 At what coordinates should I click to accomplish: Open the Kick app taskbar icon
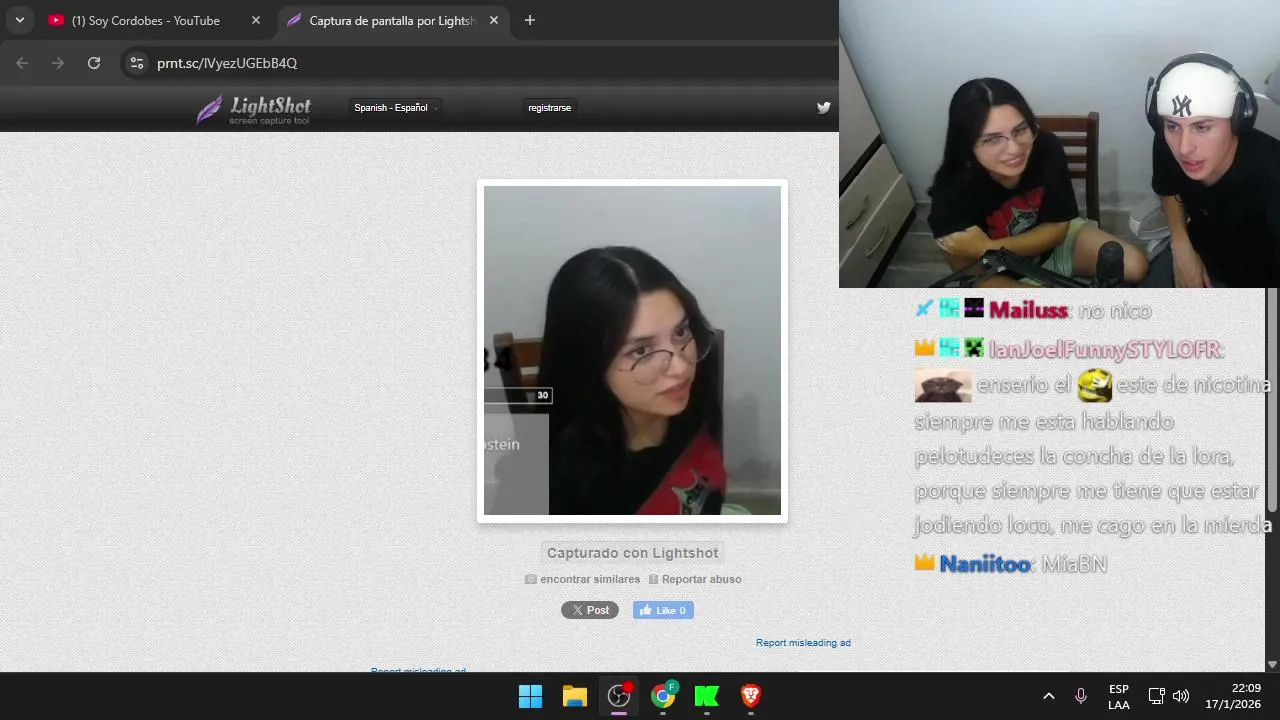point(707,696)
